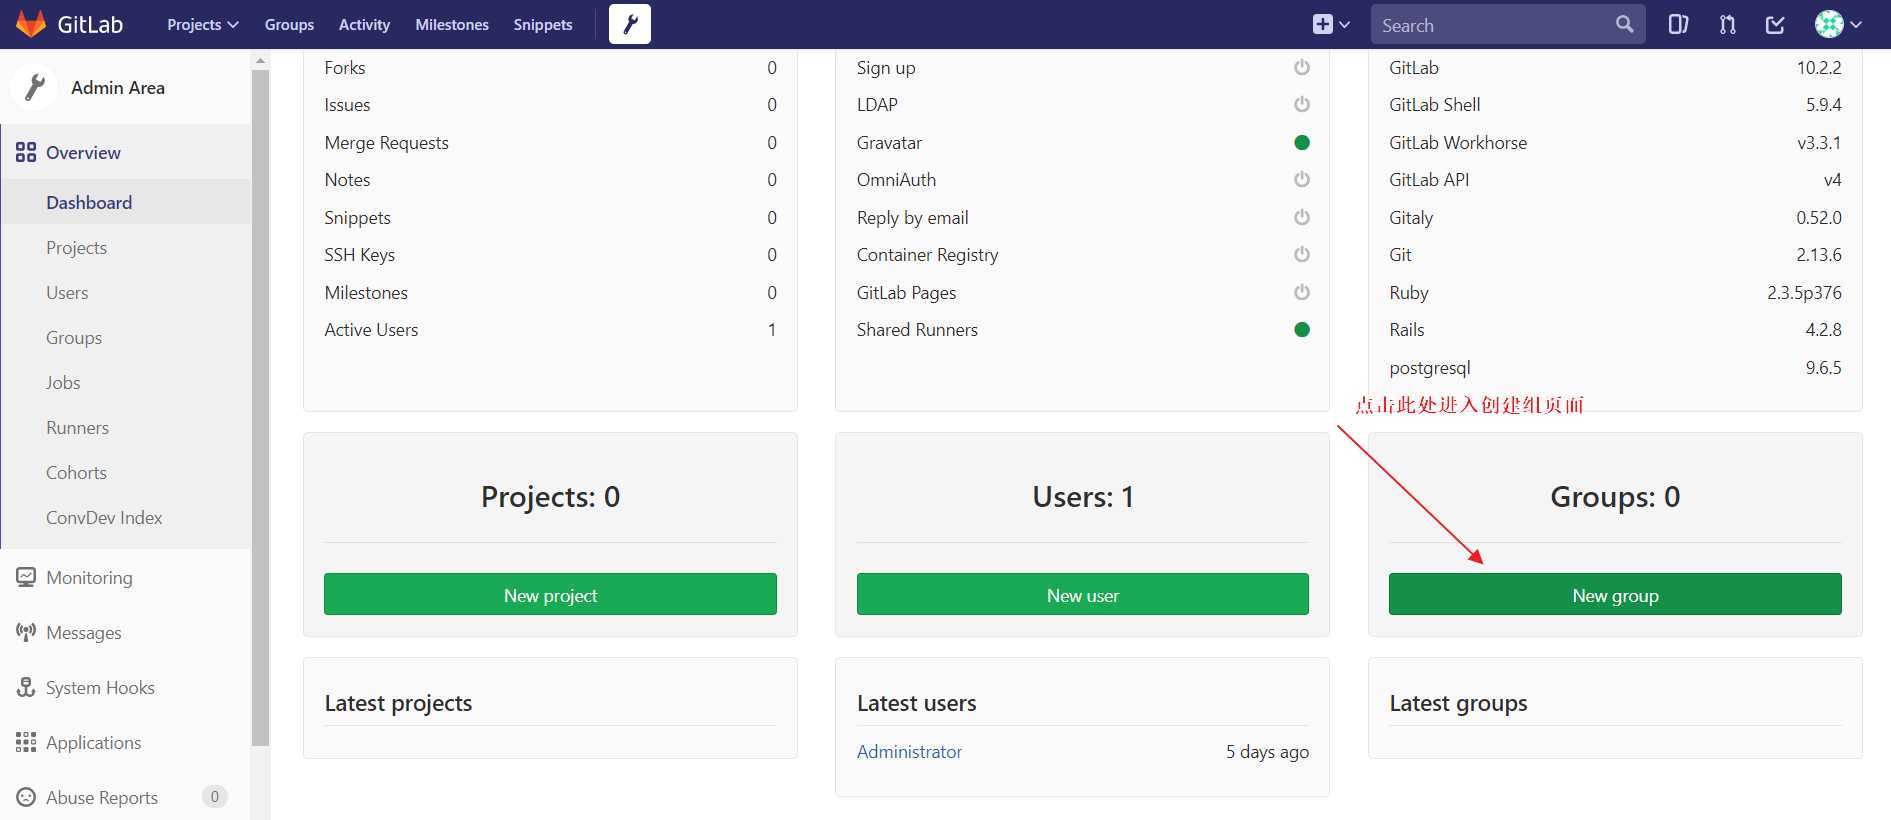Click the search magnifier icon

click(x=1624, y=24)
